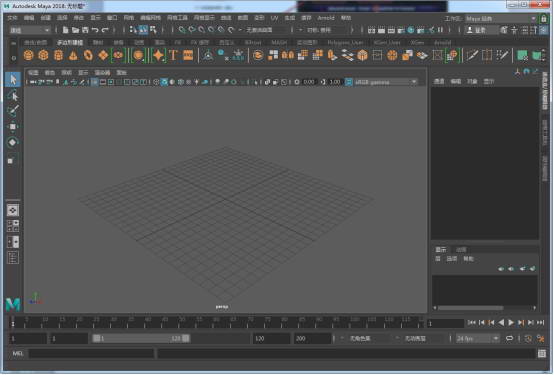This screenshot has height=375, width=554.
Task: Toggle workspace lock icon
Action: coord(544,18)
